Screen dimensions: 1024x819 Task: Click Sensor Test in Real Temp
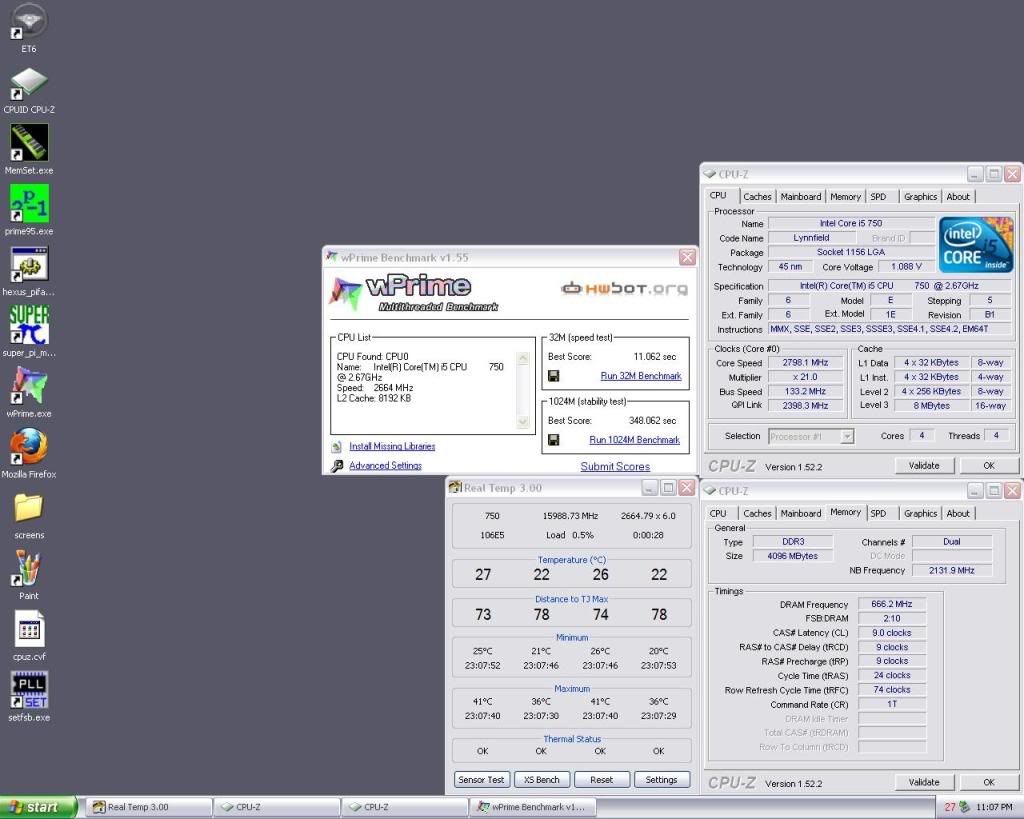[x=481, y=780]
